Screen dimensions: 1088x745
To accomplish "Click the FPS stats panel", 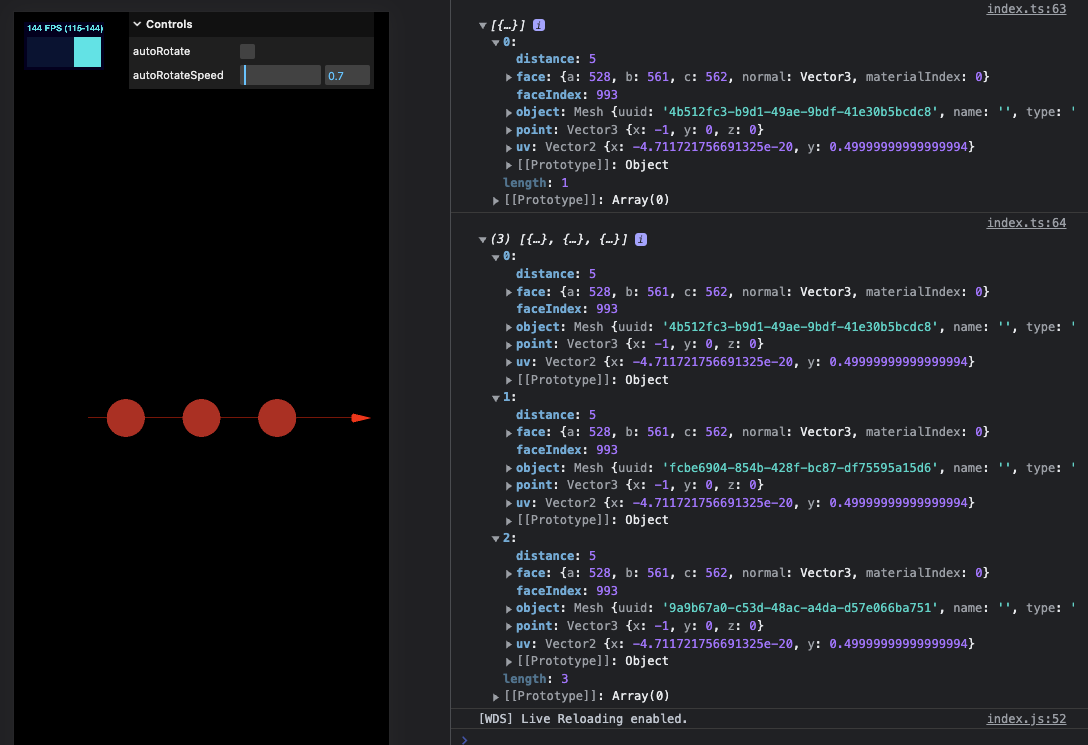I will [64, 46].
